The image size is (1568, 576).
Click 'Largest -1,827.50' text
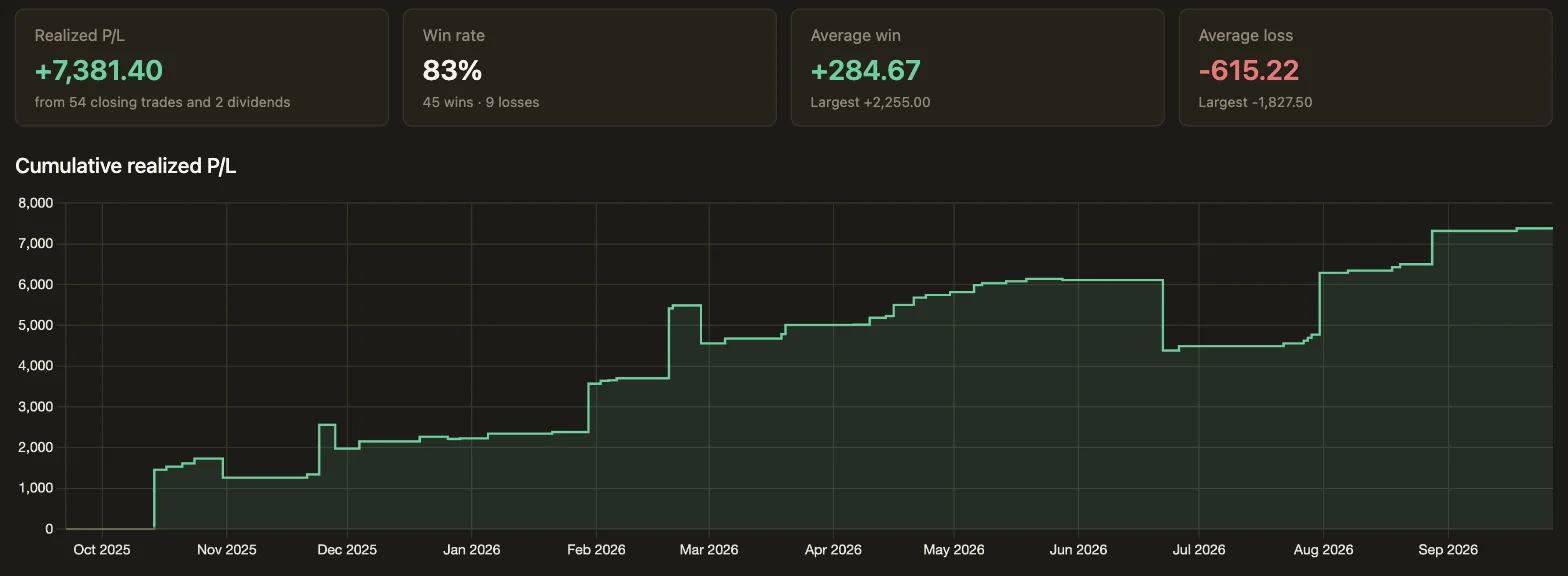pyautogui.click(x=1255, y=102)
